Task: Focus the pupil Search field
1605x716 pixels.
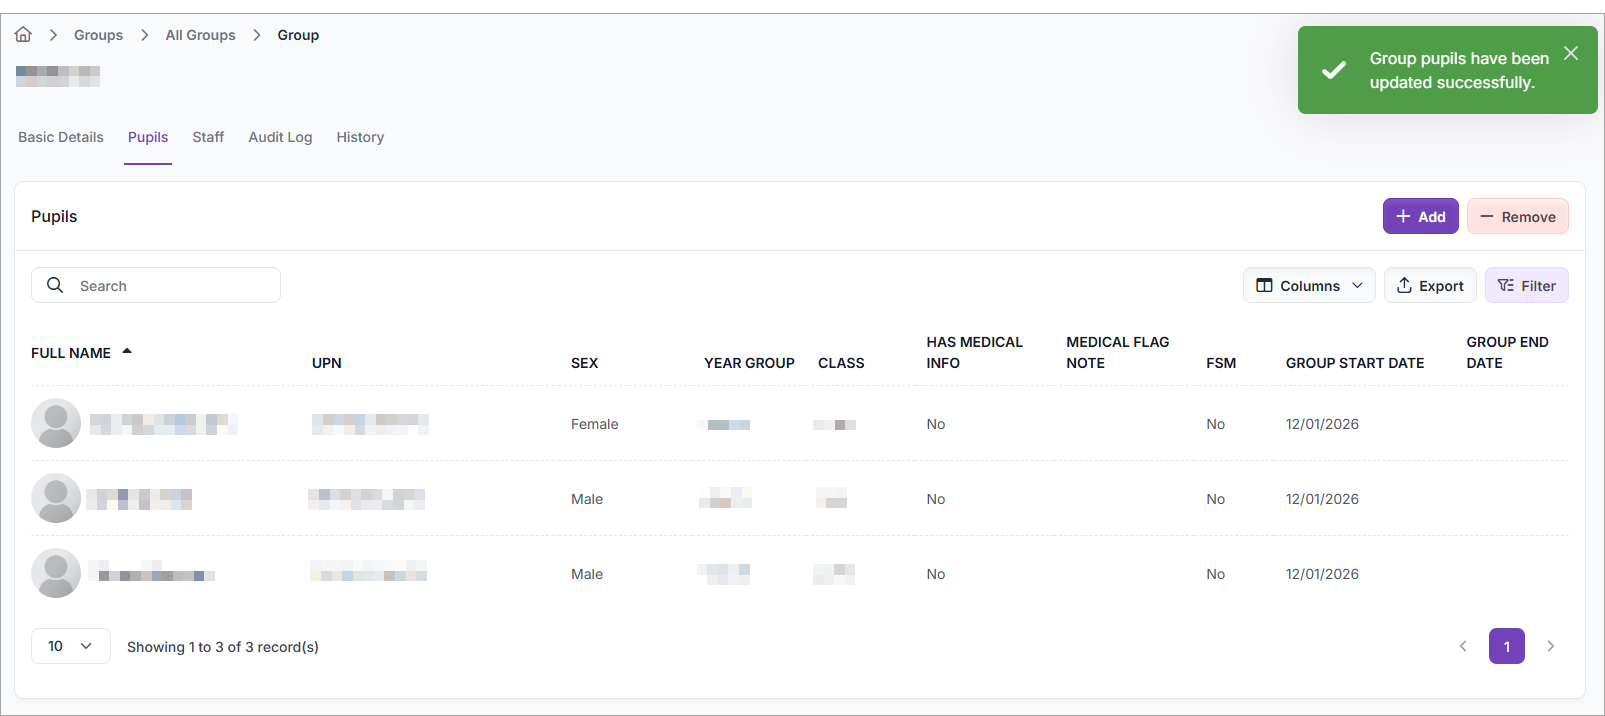Action: (x=170, y=285)
